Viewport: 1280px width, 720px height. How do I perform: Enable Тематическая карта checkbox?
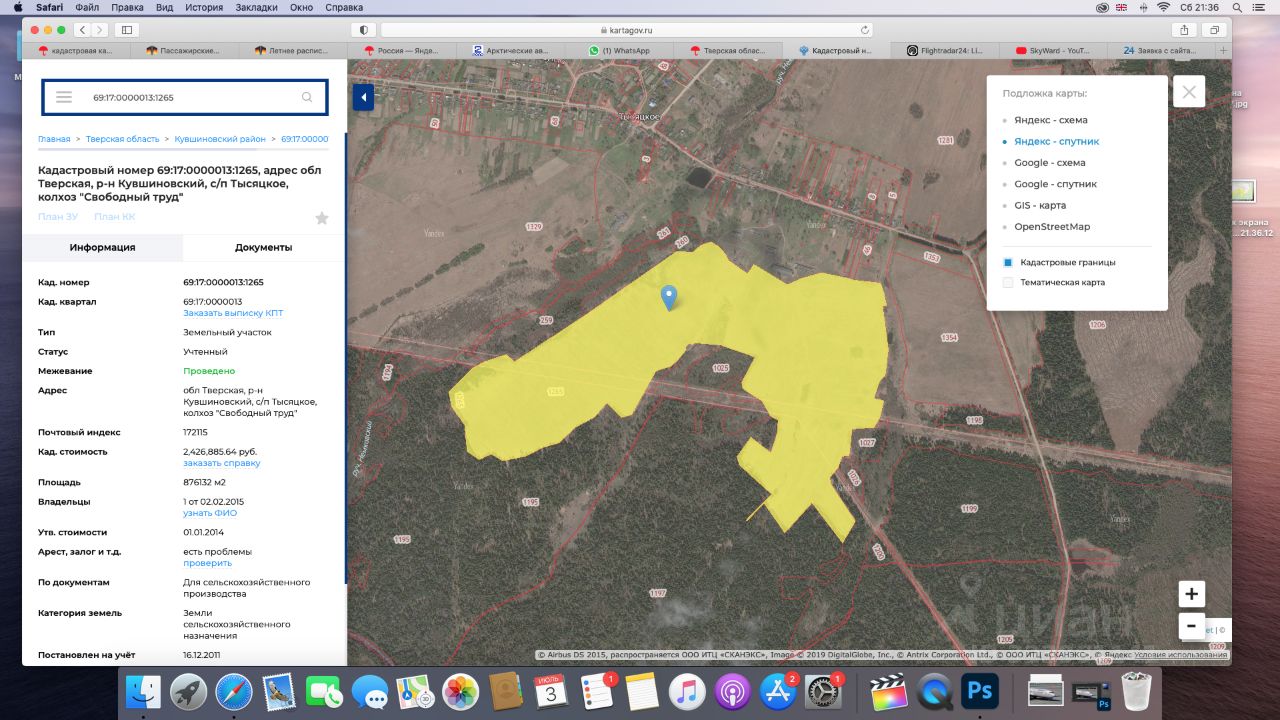pos(1008,283)
